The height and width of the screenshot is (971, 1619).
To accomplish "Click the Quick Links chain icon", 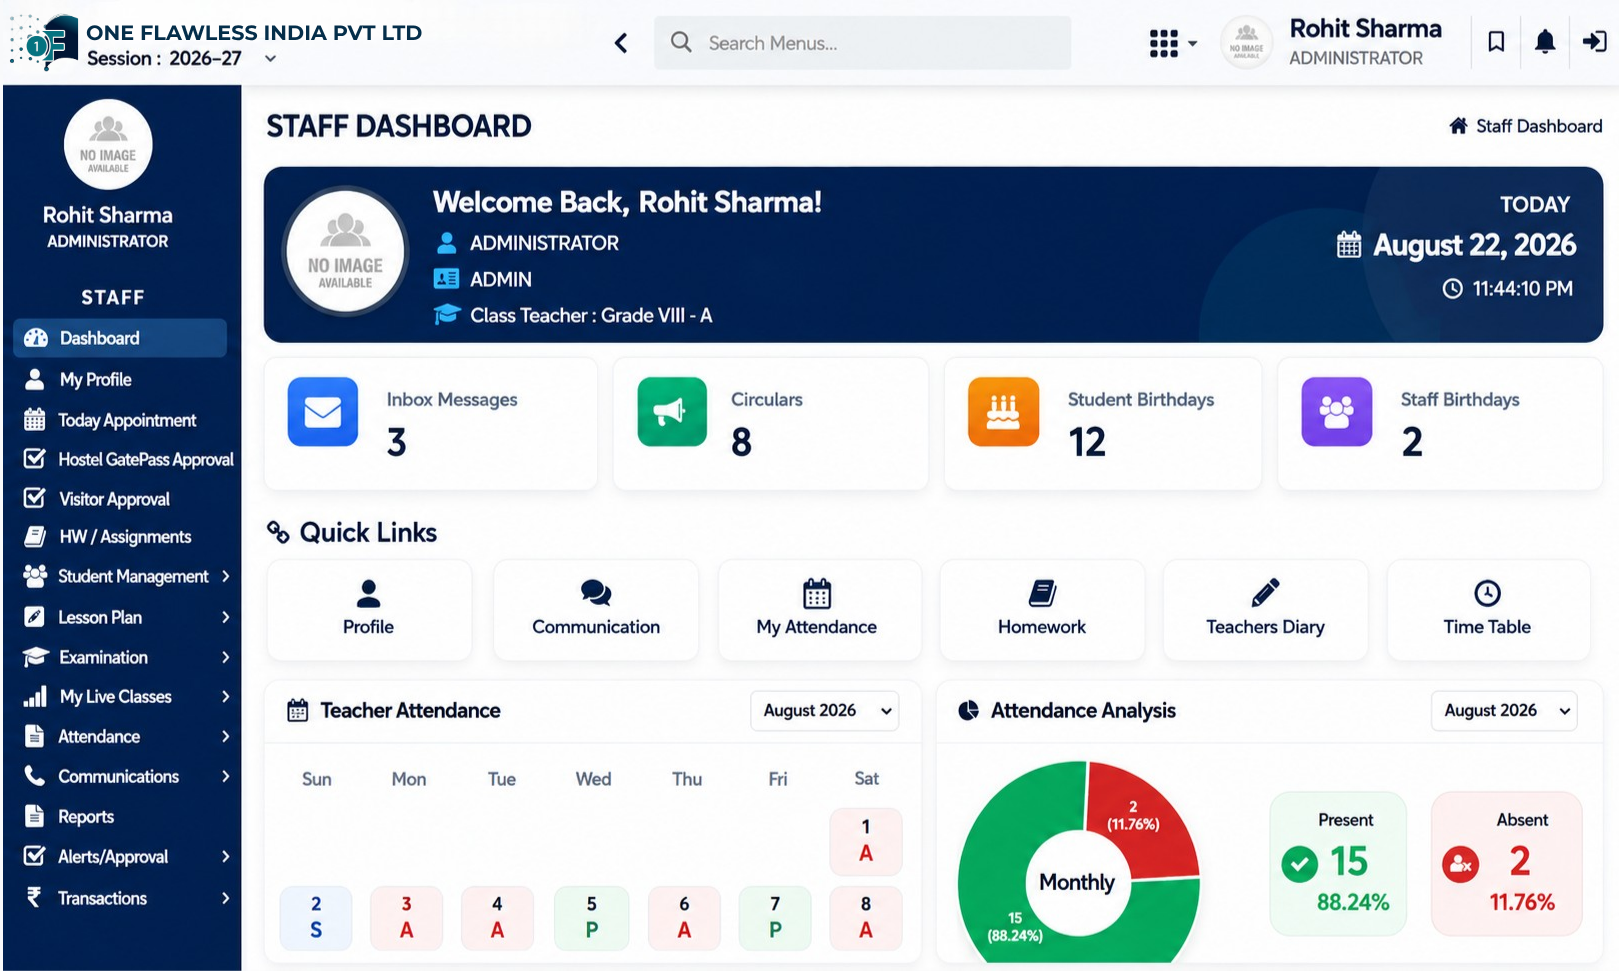I will 278,532.
